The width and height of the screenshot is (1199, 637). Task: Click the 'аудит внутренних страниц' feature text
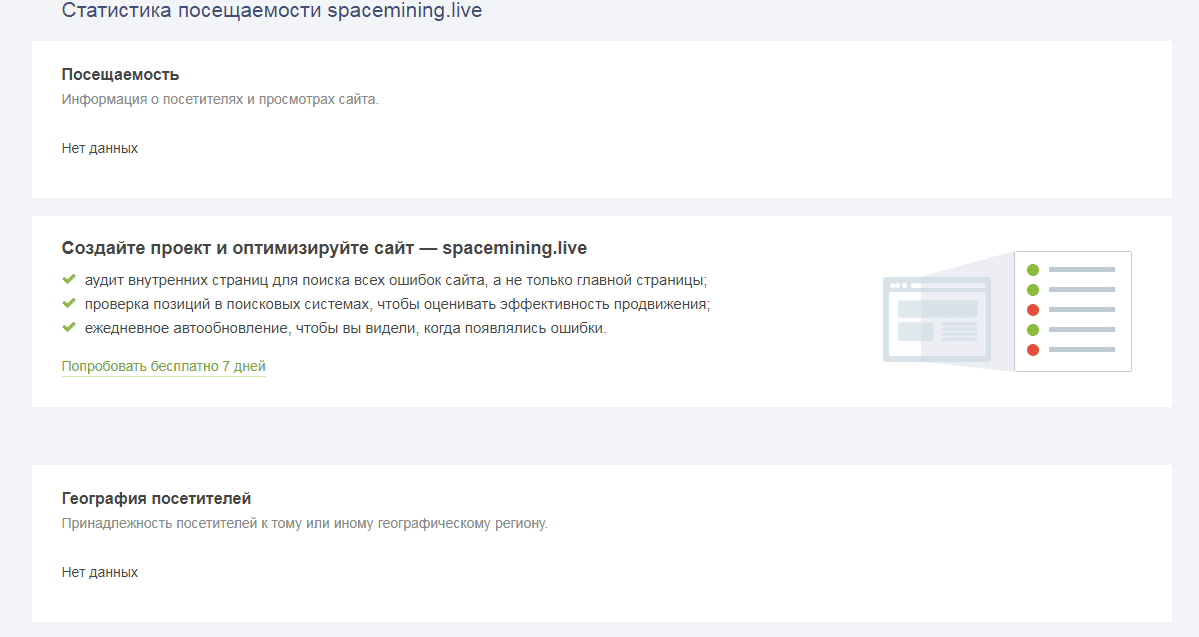(x=396, y=281)
